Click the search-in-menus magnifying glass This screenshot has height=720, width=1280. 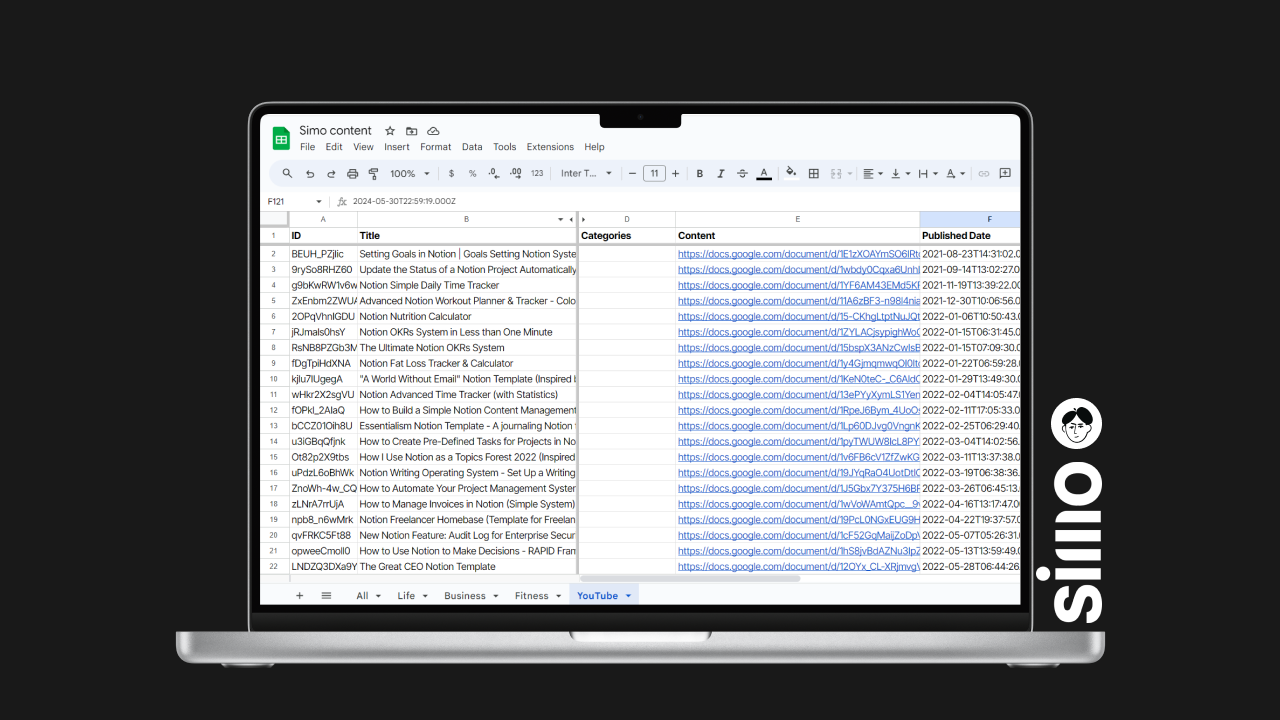[x=287, y=173]
